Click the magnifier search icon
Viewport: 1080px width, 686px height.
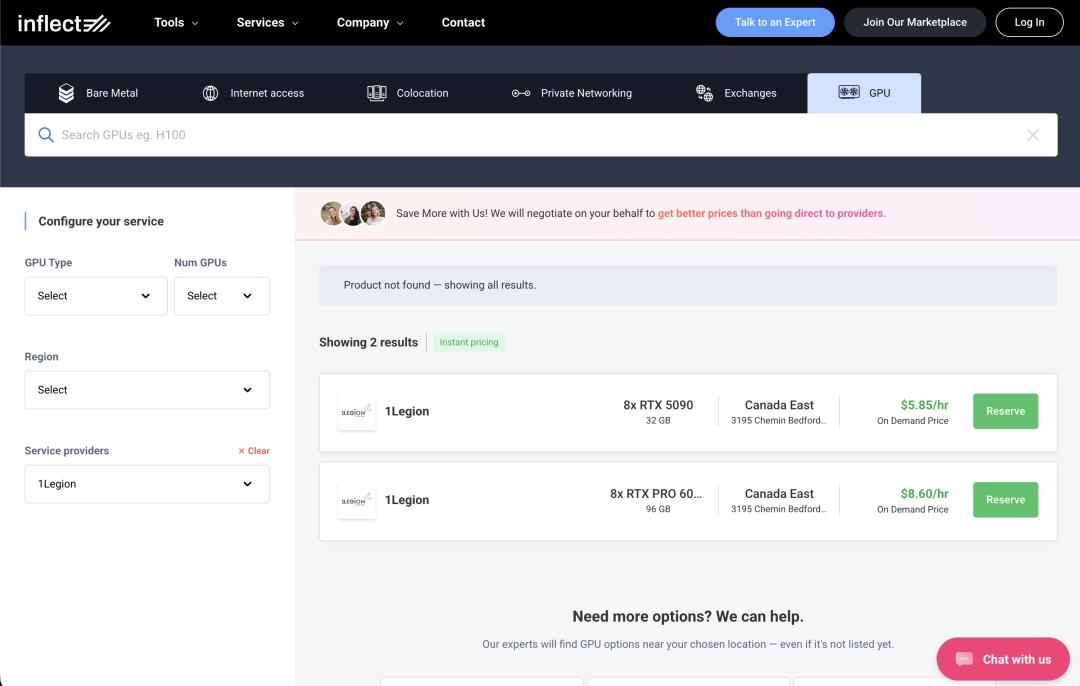45,135
